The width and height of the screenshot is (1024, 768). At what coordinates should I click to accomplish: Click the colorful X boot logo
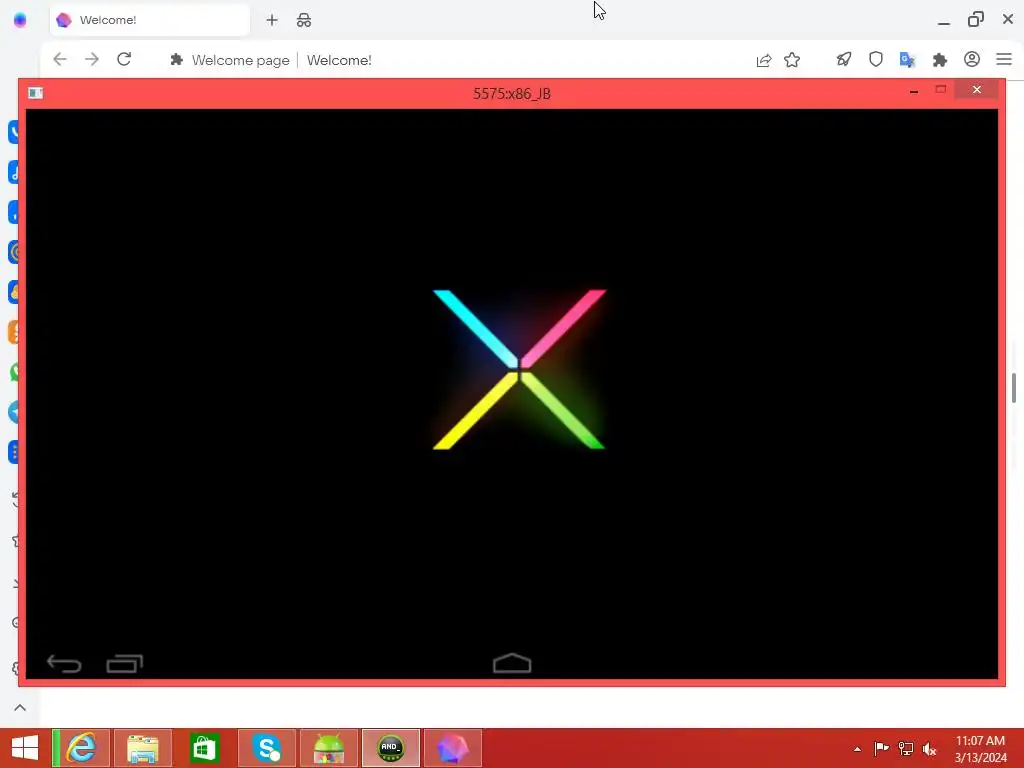(x=519, y=370)
